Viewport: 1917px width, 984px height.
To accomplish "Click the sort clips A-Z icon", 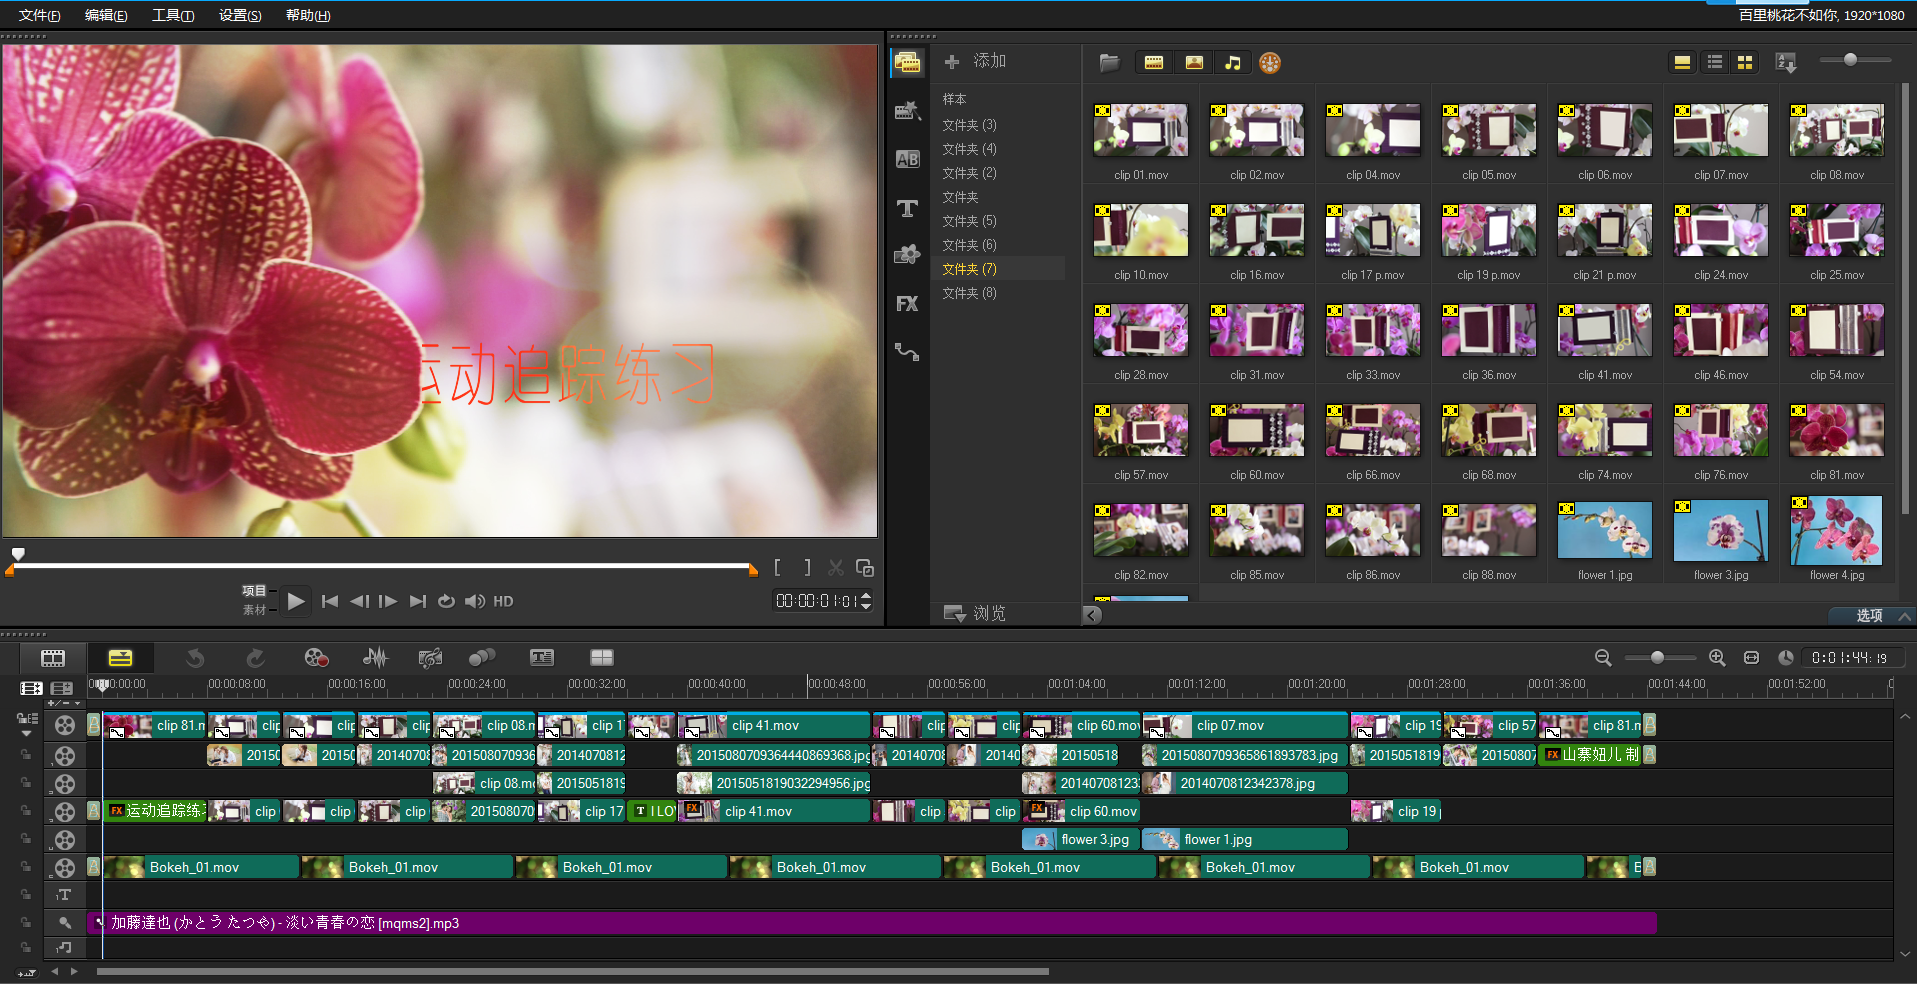I will pos(1785,63).
